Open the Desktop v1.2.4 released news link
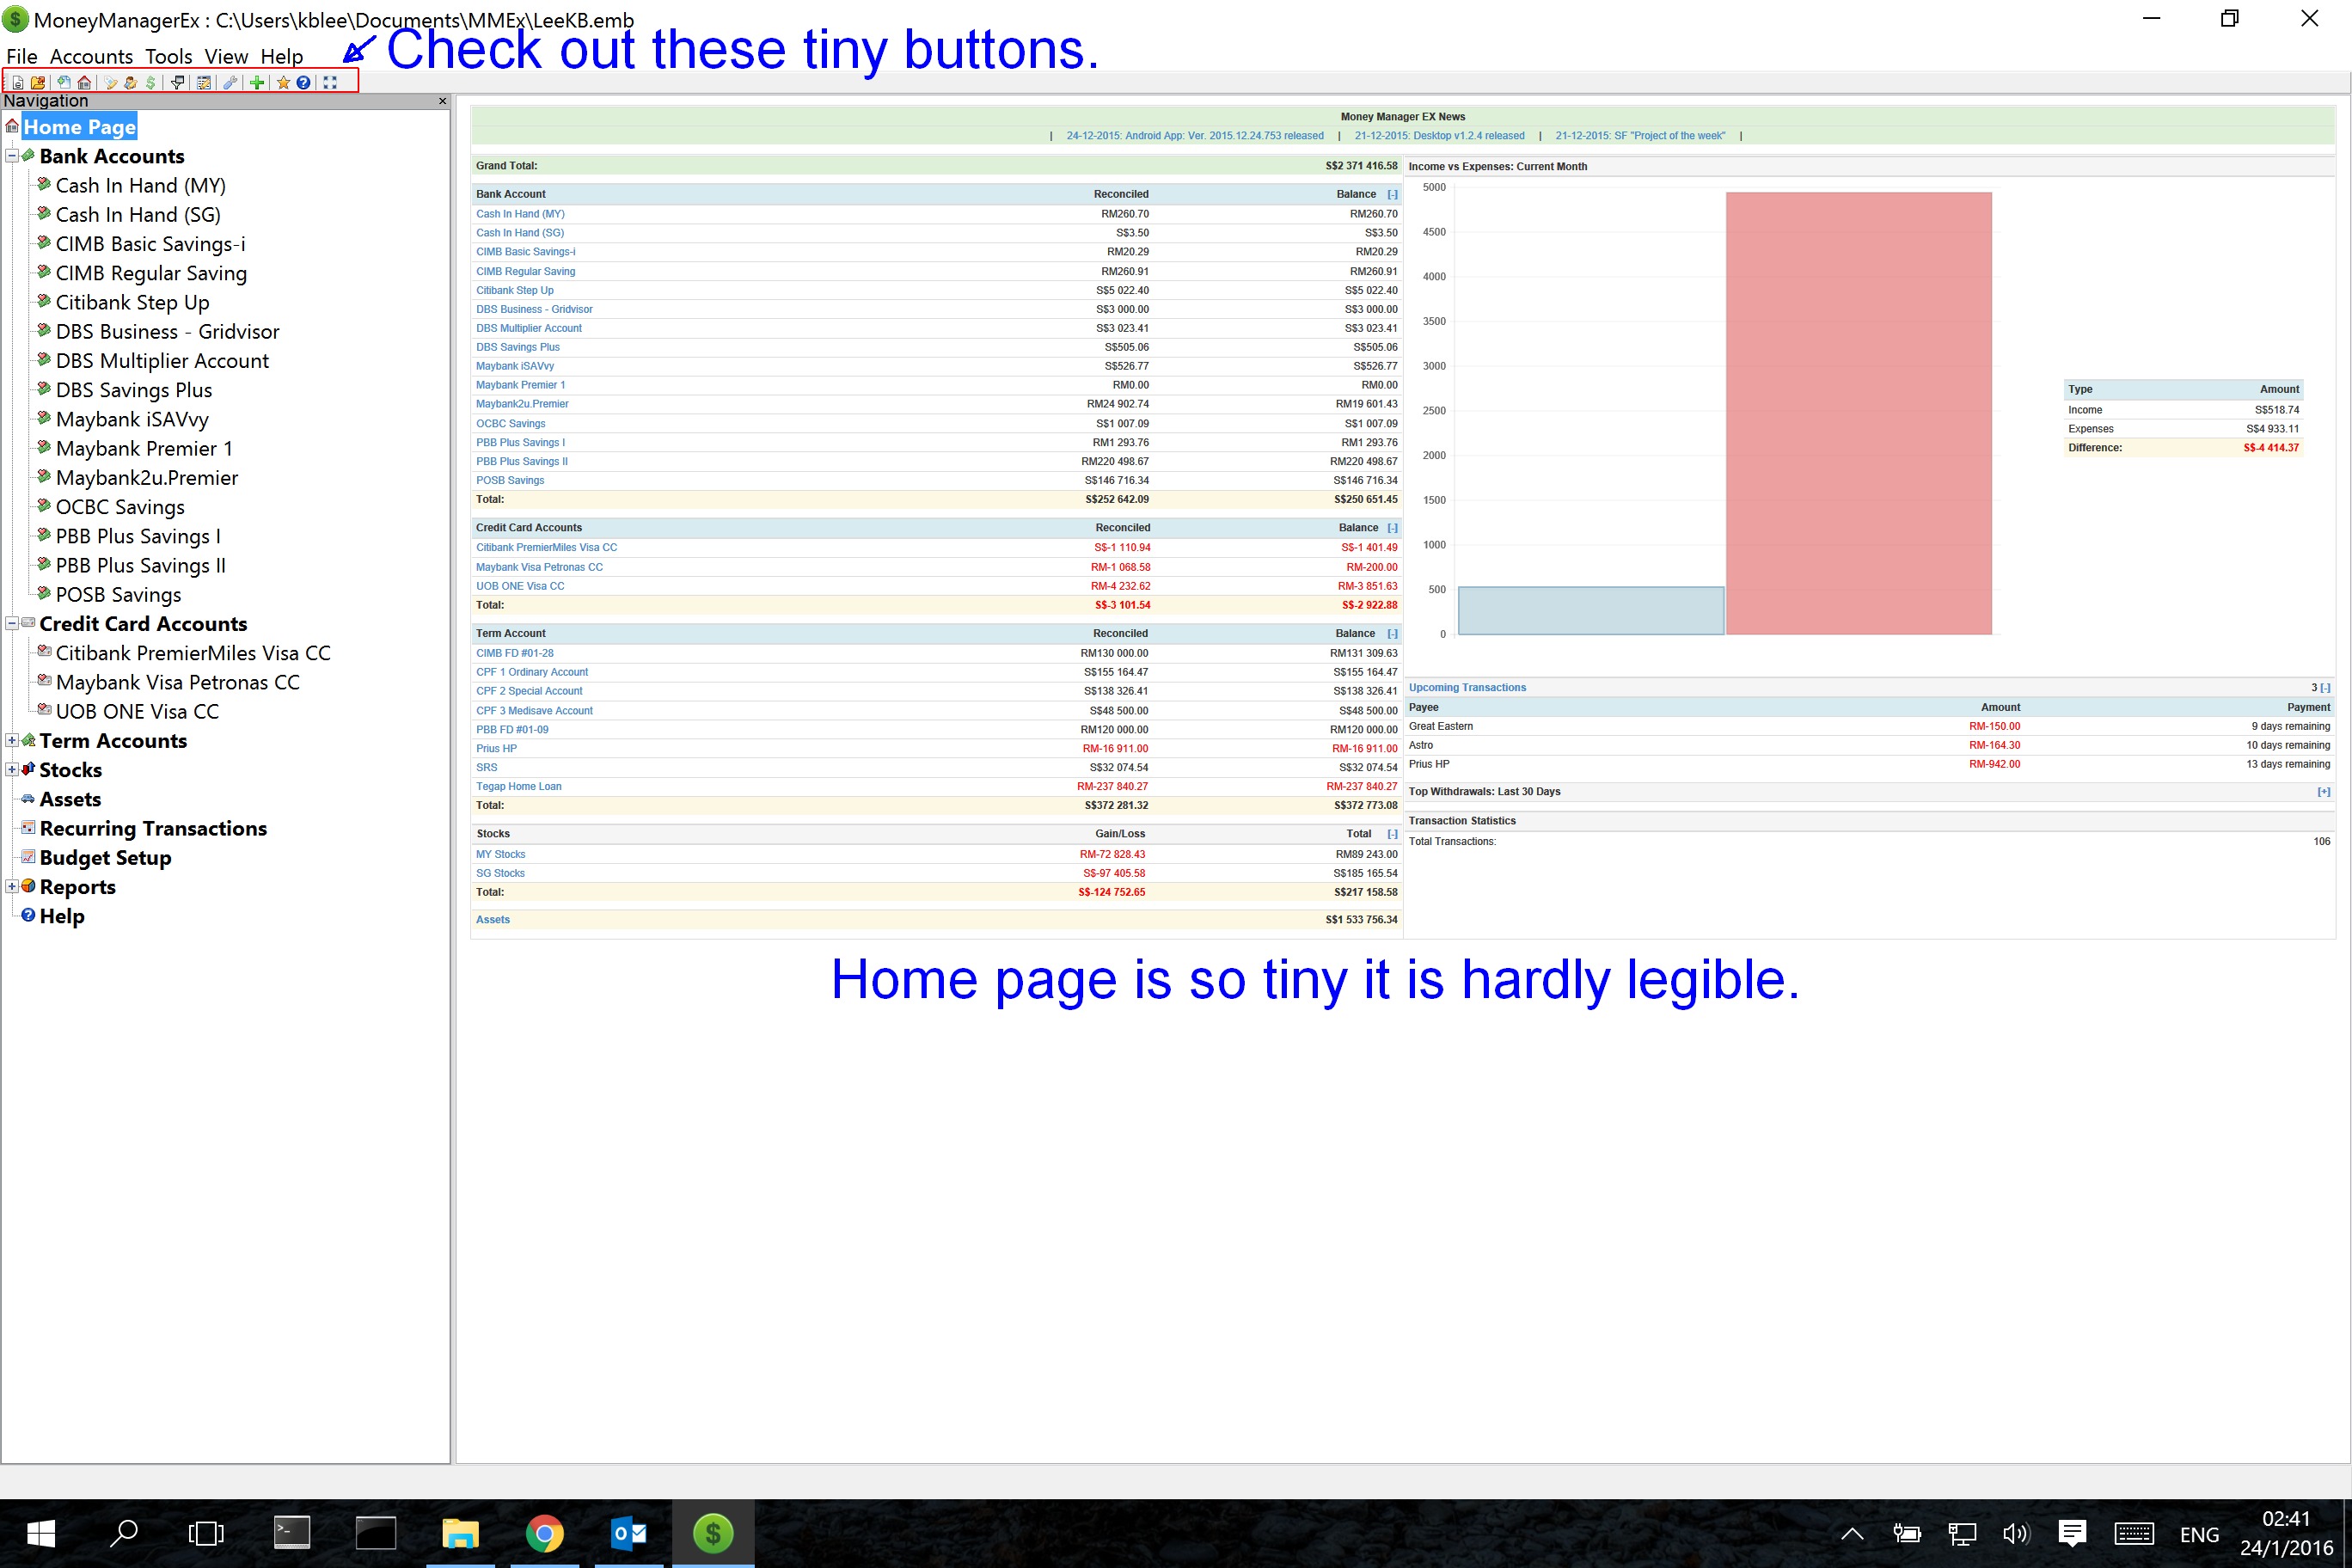The width and height of the screenshot is (2352, 1568). point(1439,136)
